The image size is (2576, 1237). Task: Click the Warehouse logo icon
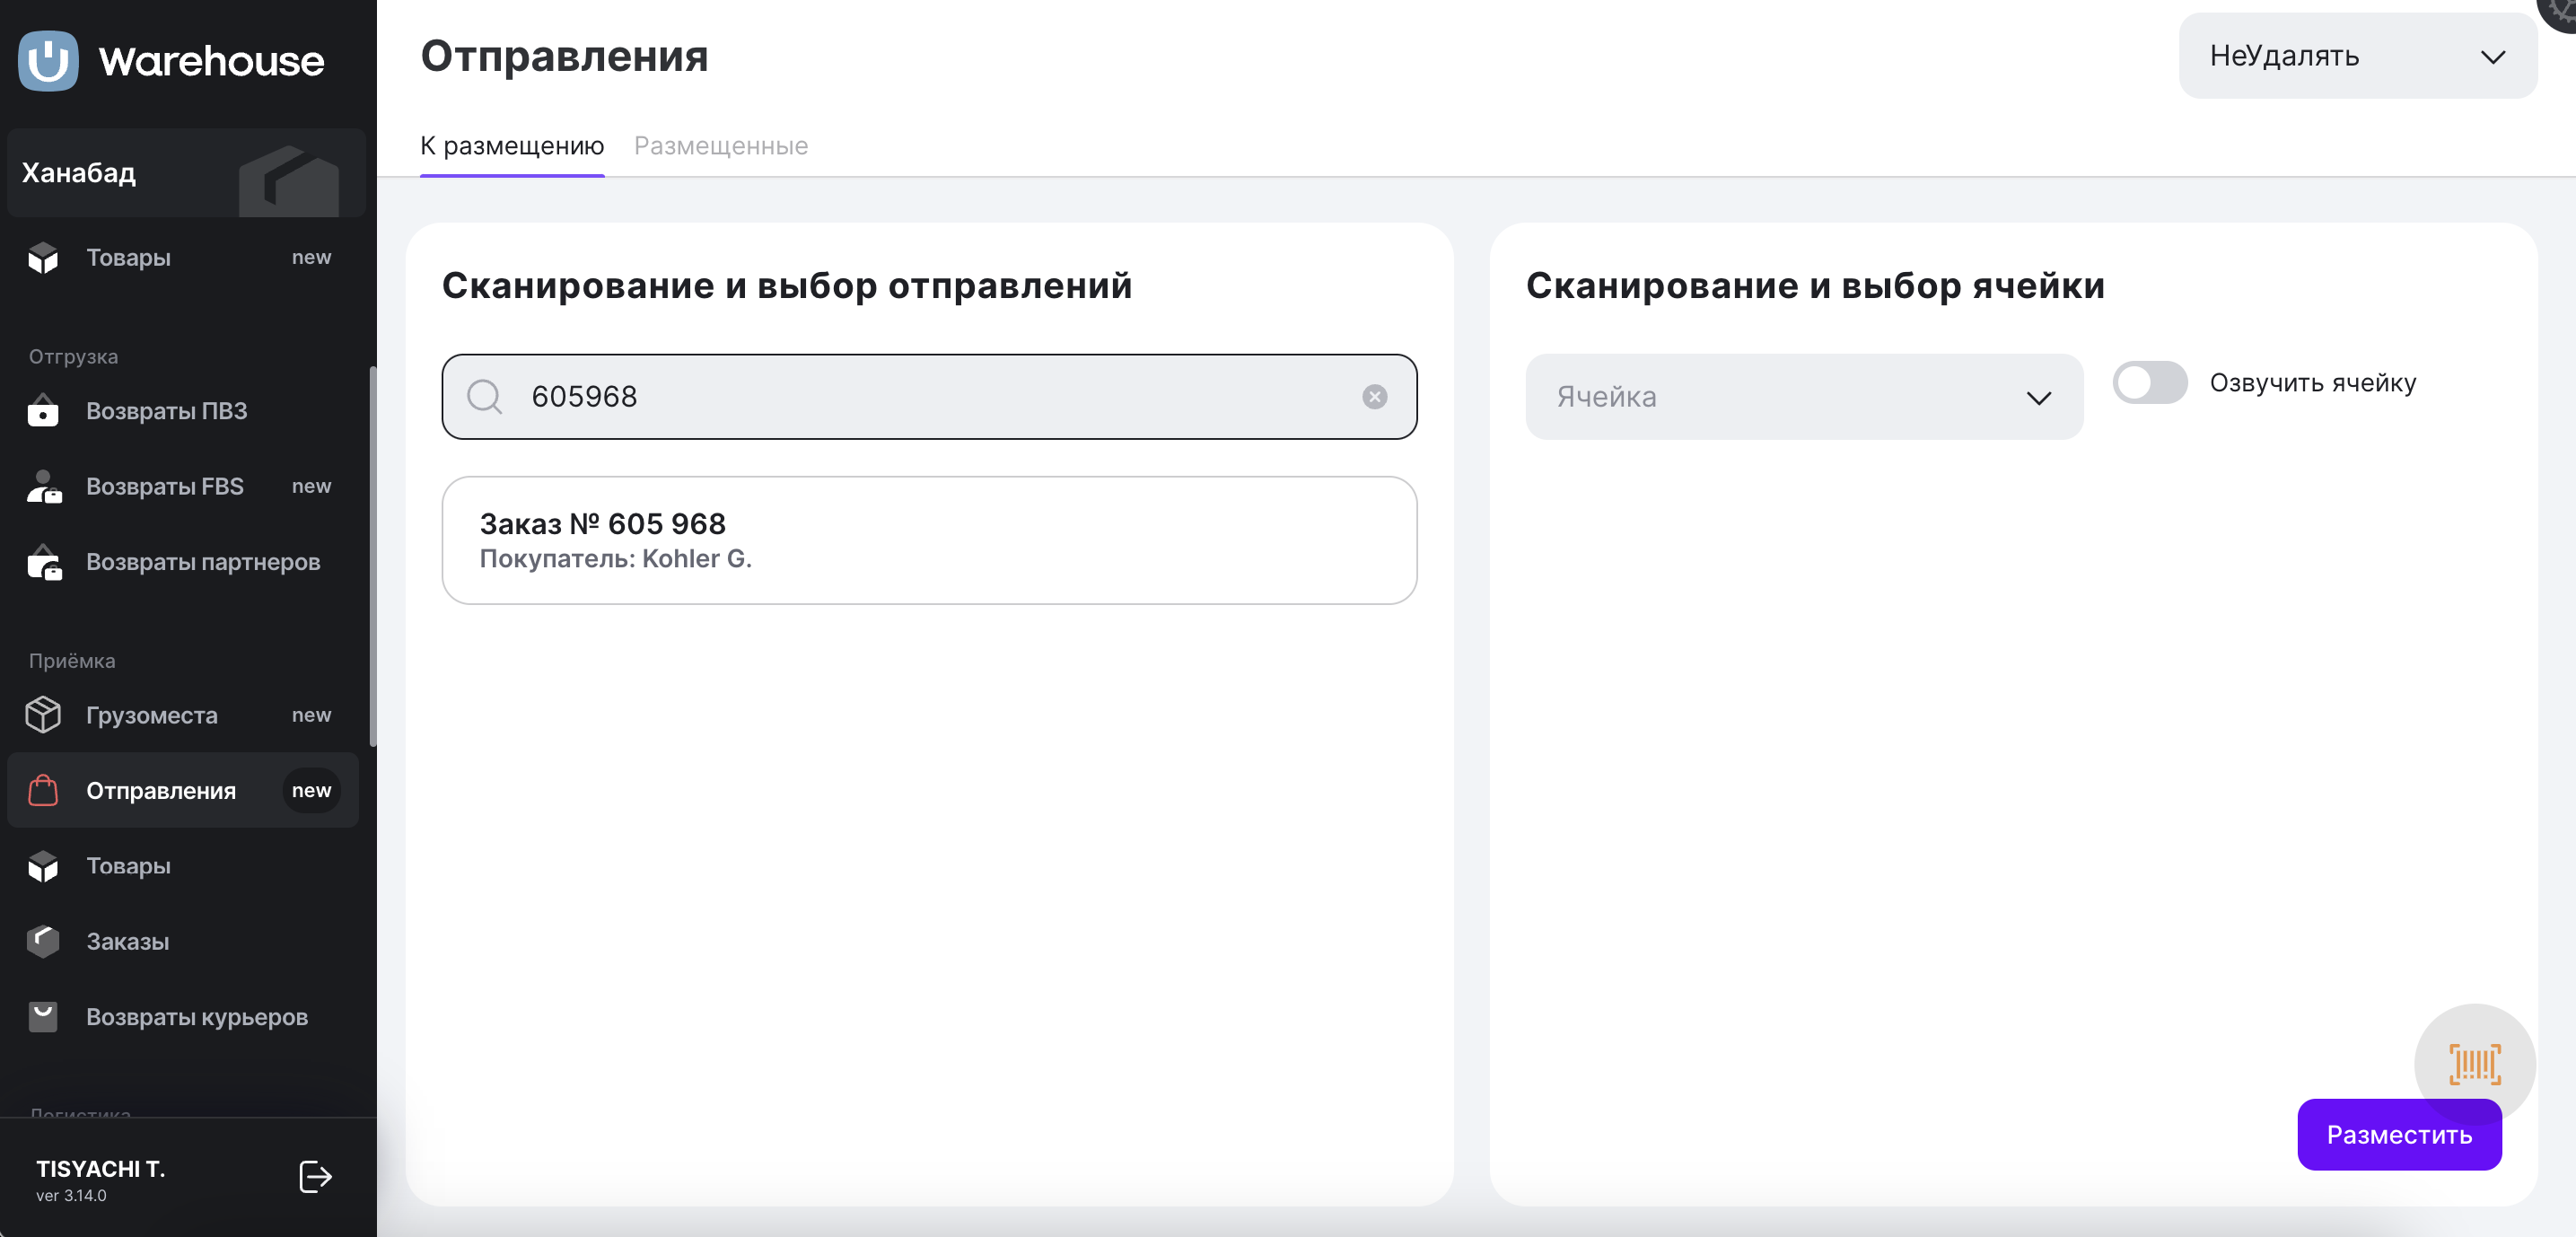coord(48,60)
